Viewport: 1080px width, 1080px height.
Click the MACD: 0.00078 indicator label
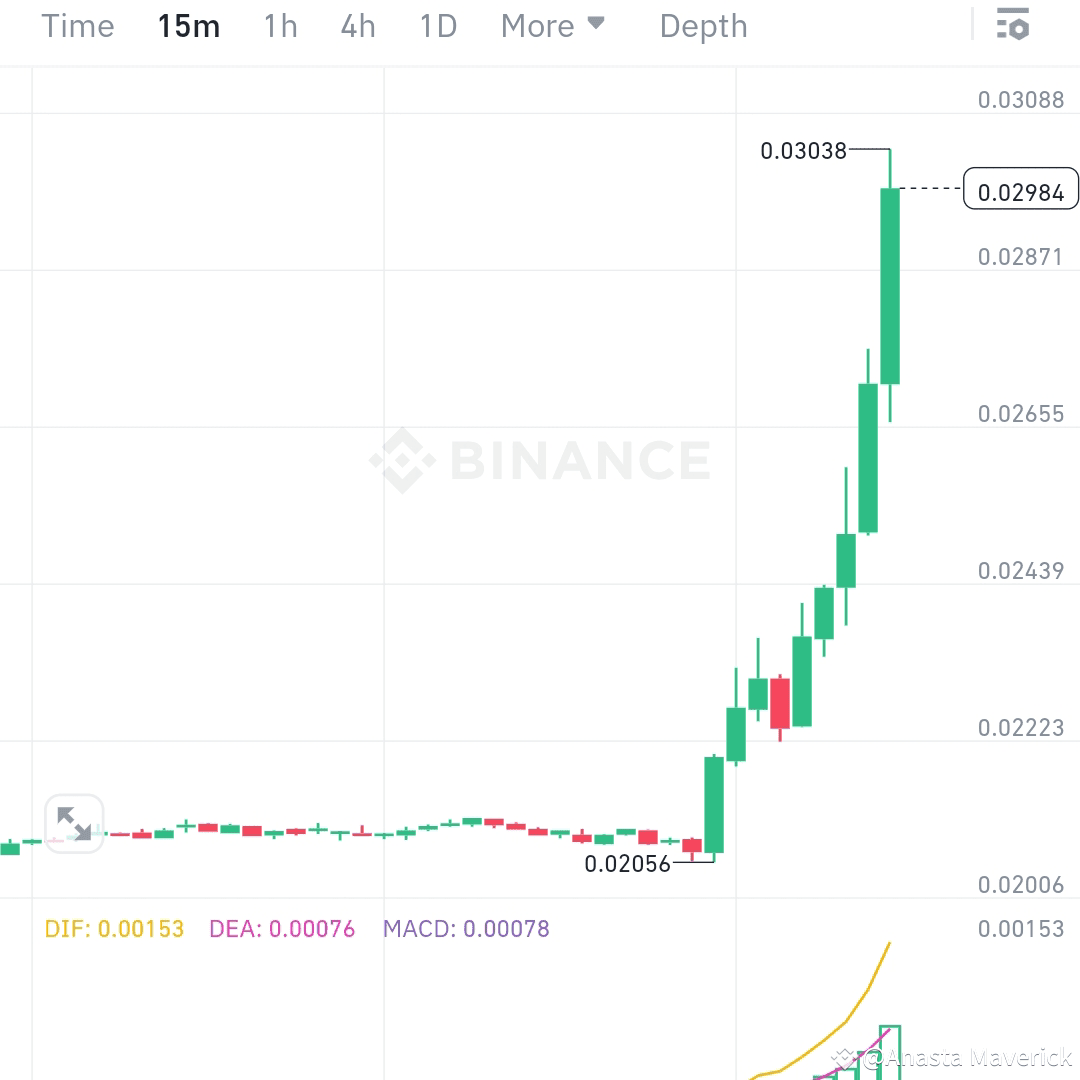[x=465, y=928]
